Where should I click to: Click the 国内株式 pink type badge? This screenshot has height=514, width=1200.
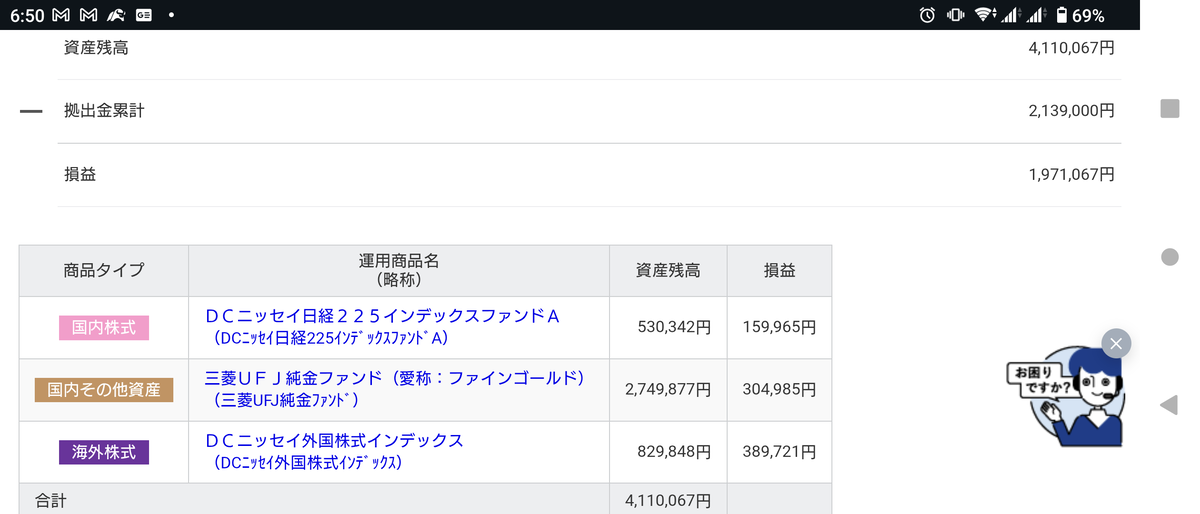(104, 327)
